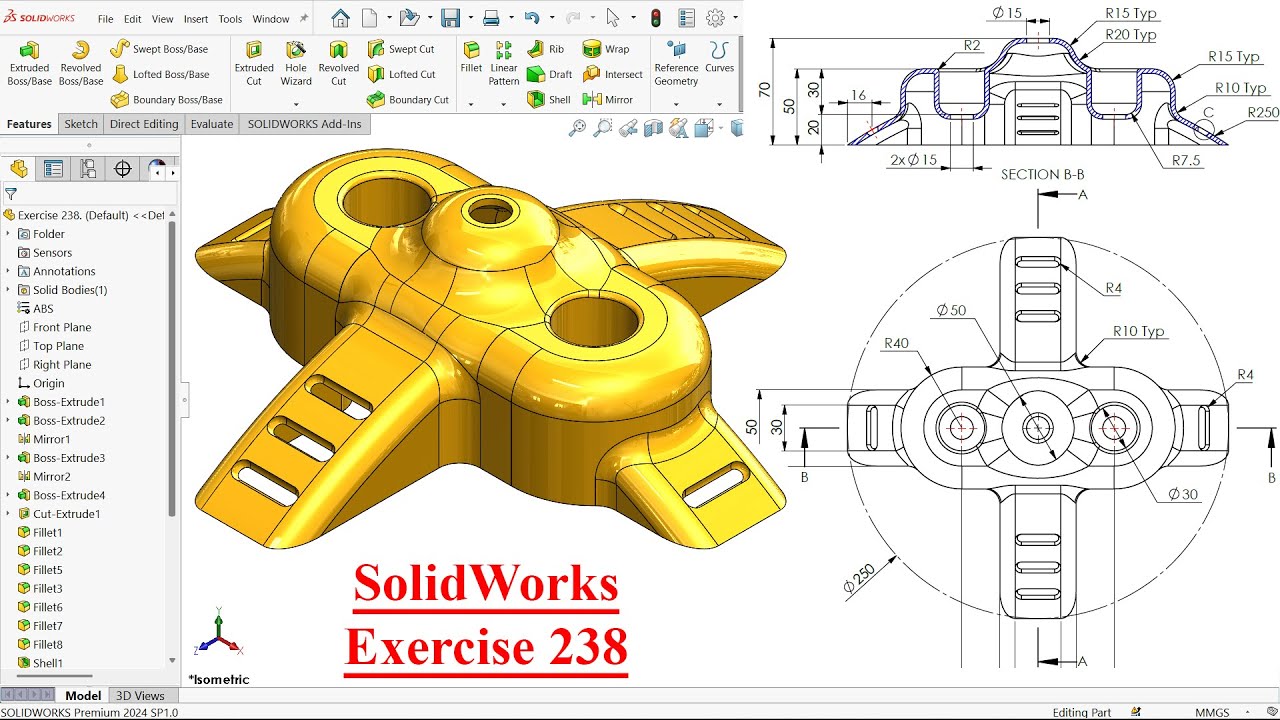Start the Linear Pattern tool
This screenshot has height=720, width=1280.
click(504, 64)
